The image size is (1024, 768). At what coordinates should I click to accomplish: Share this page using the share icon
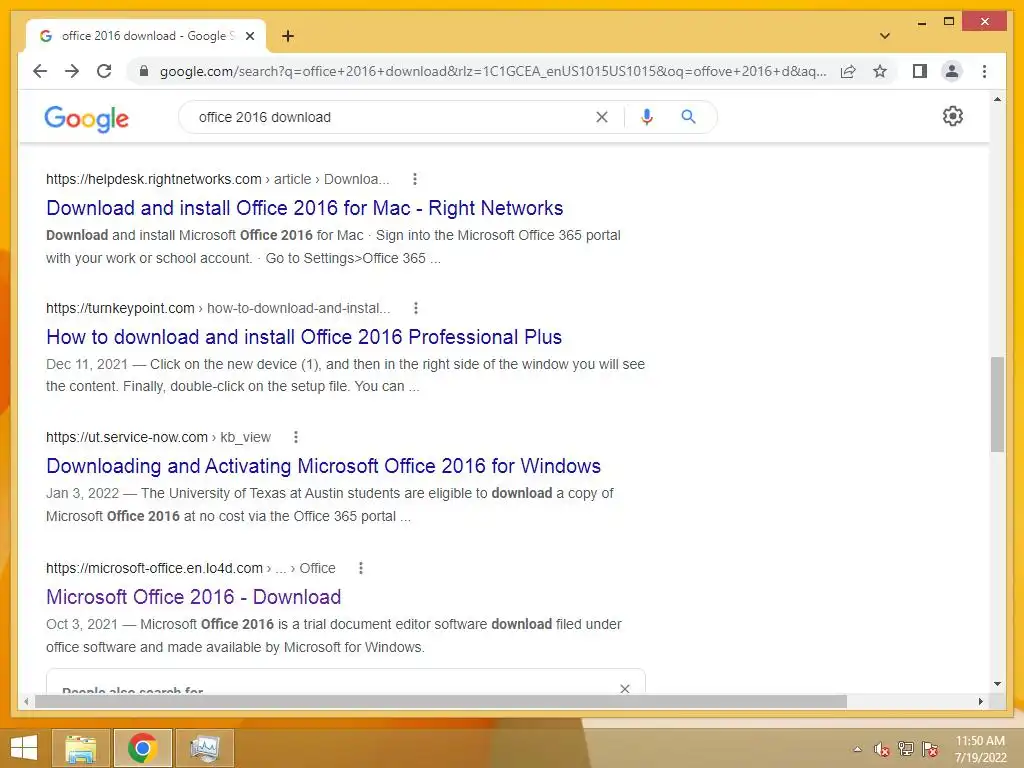click(848, 71)
